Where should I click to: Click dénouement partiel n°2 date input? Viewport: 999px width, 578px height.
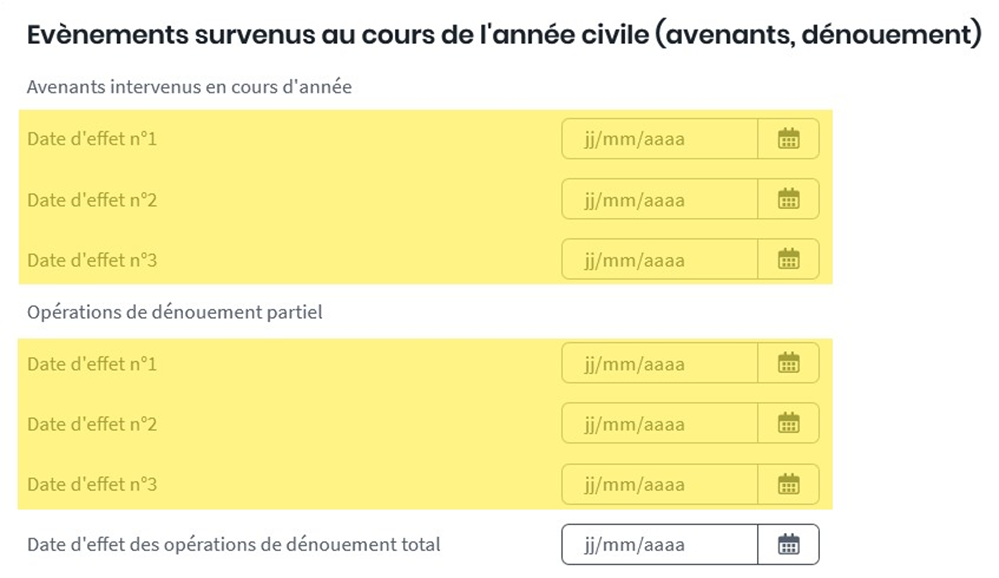click(660, 424)
